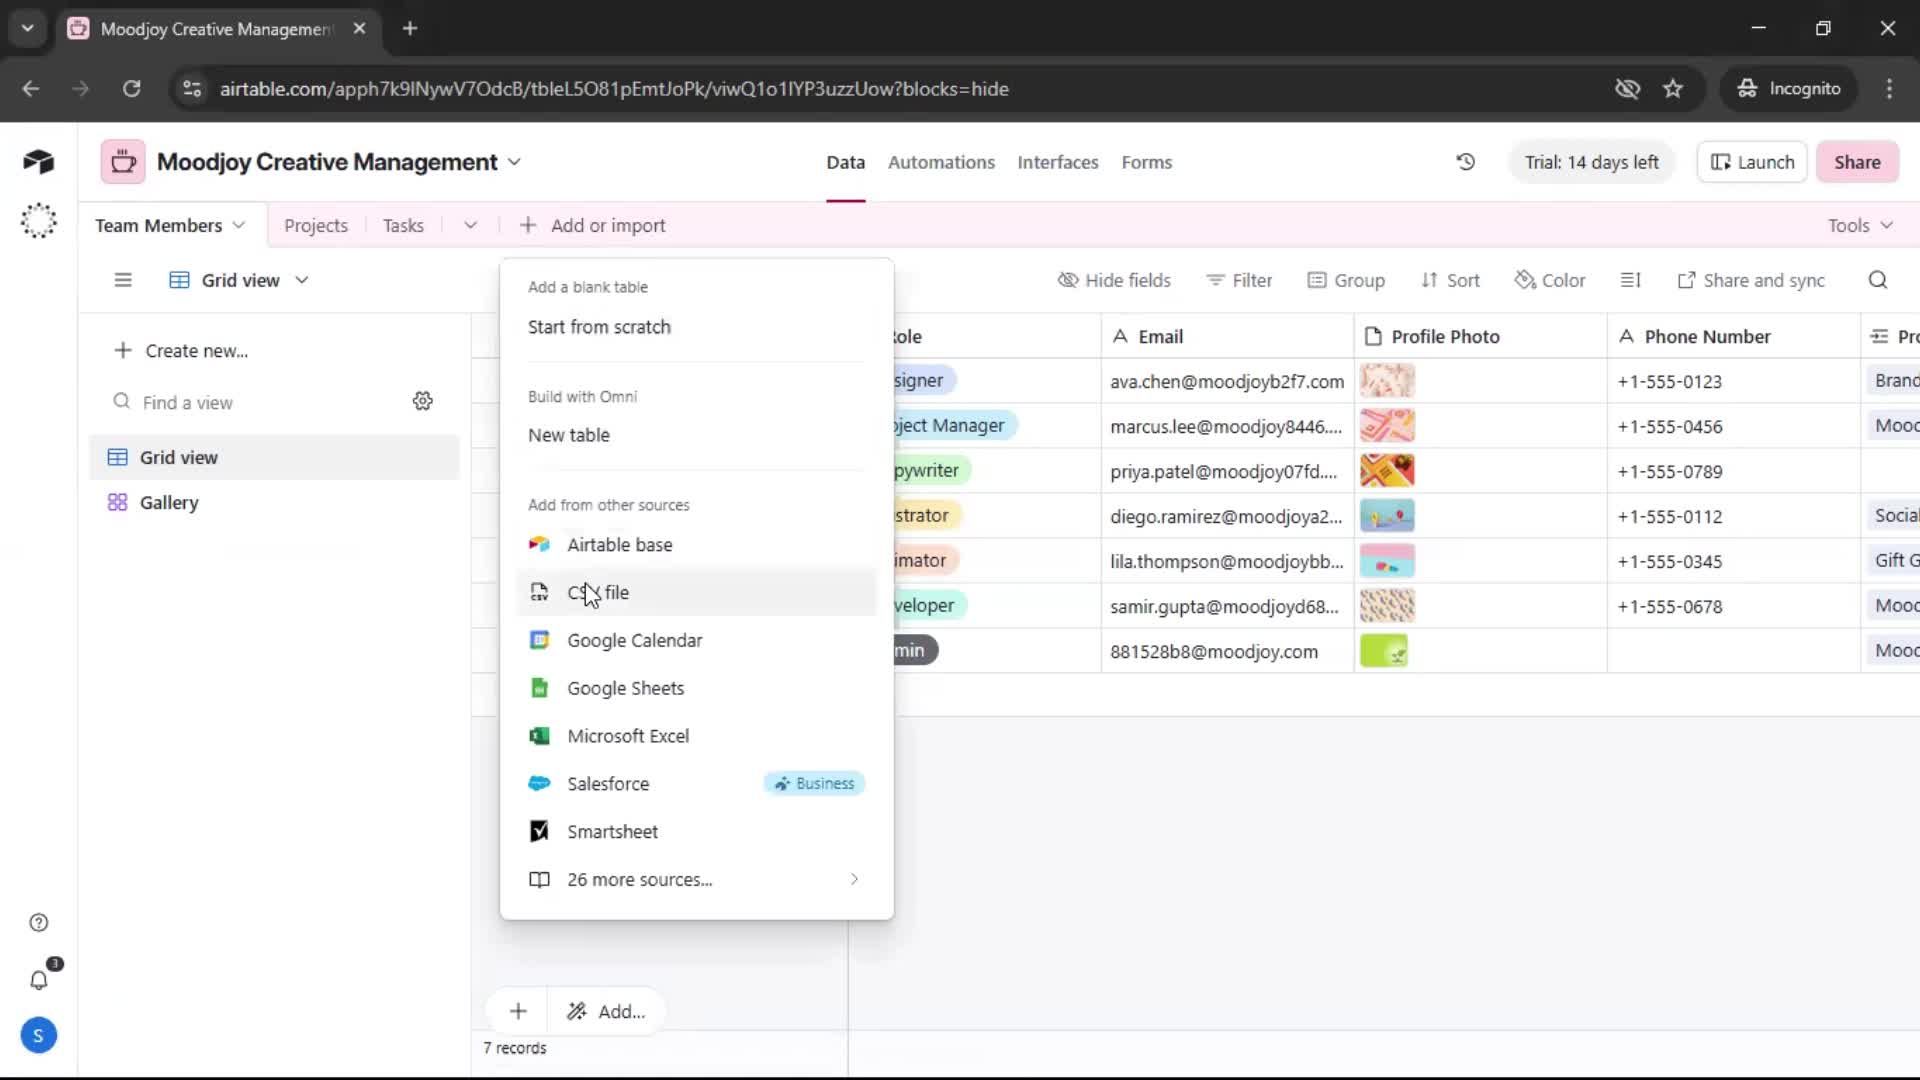Click the Phone Number column header
The image size is (1920, 1080).
point(1733,336)
